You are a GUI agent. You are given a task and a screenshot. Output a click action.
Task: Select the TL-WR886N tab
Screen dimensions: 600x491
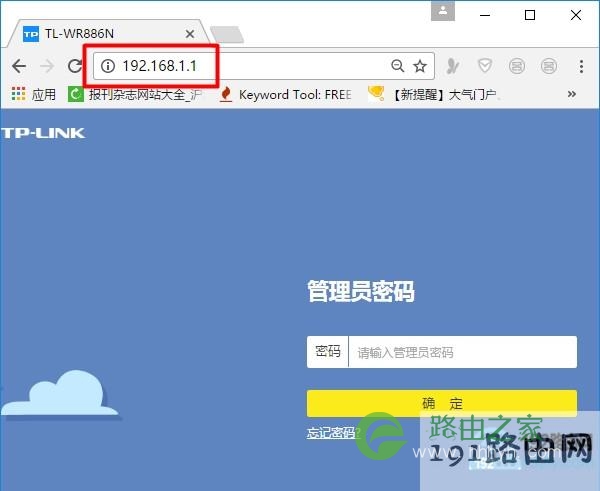(107, 34)
